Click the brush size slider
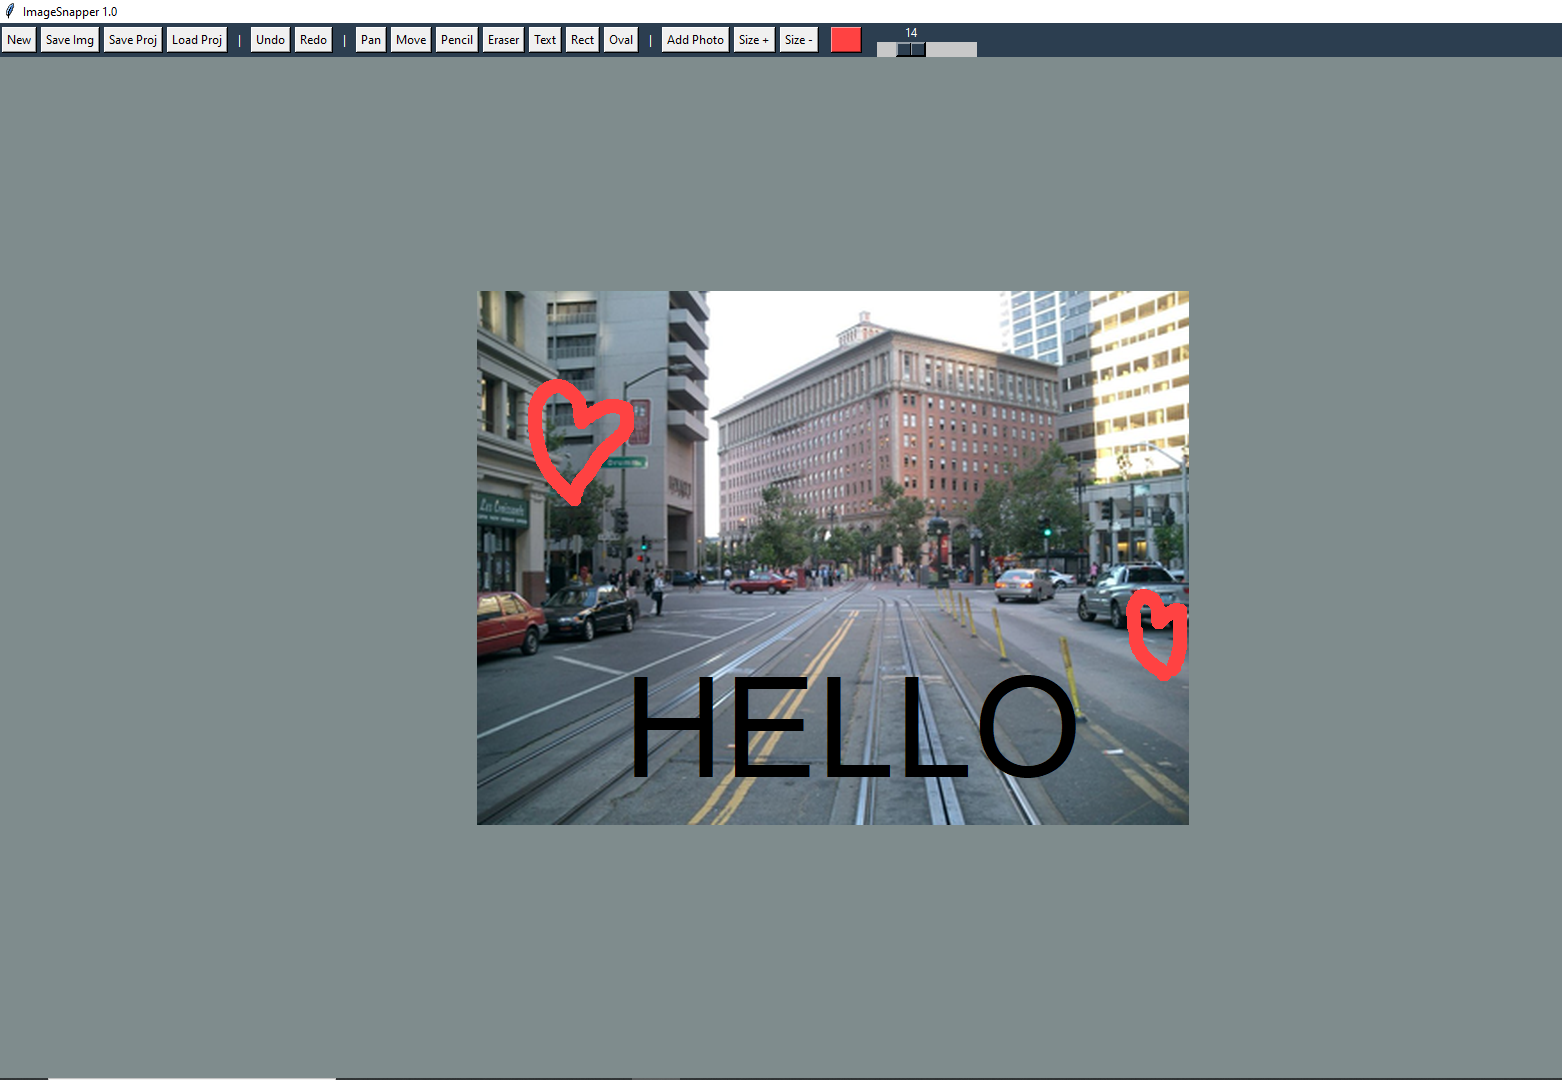The width and height of the screenshot is (1562, 1080). 927,49
